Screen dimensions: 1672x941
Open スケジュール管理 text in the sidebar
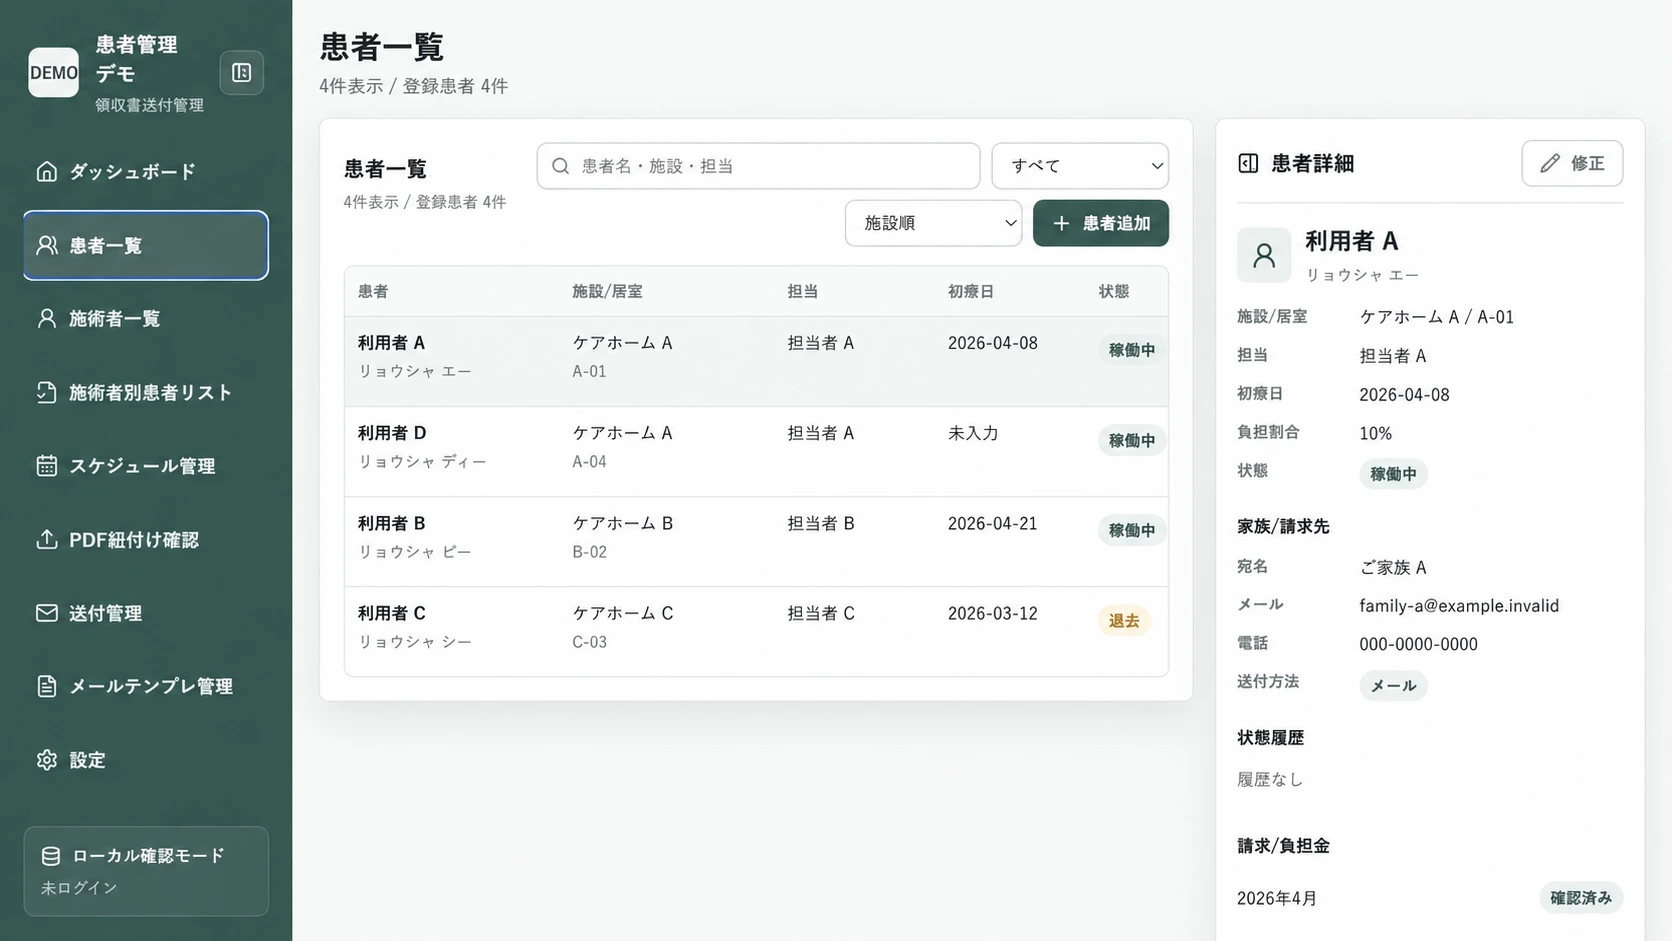tap(142, 465)
